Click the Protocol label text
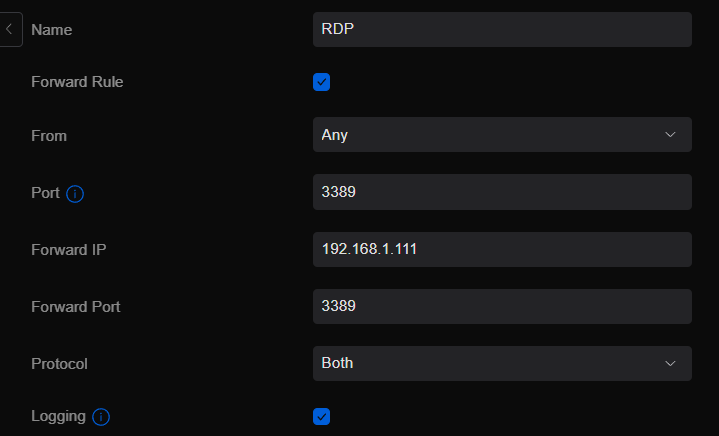 59,364
